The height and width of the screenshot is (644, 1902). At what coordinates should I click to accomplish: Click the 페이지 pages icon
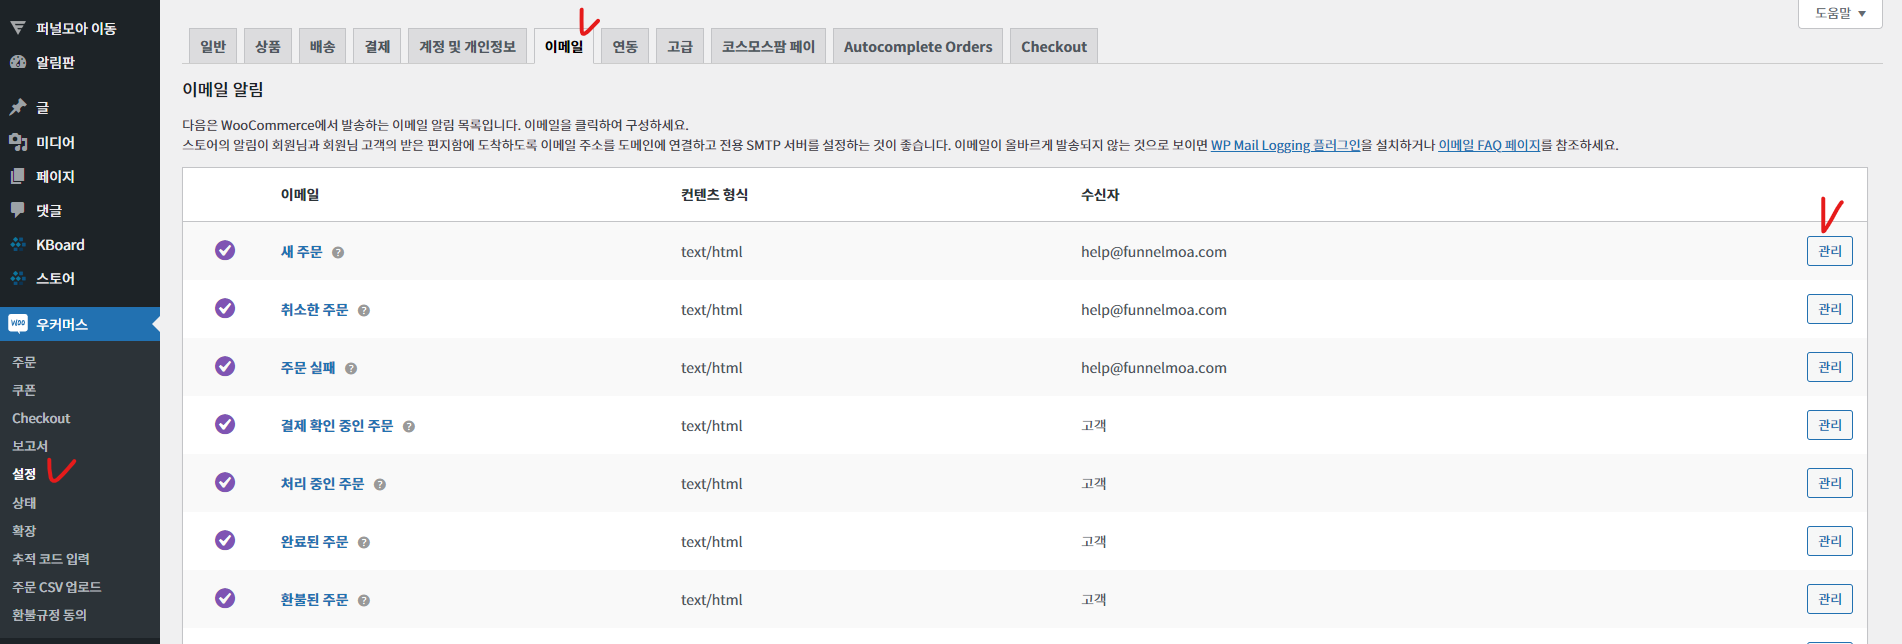pos(18,176)
